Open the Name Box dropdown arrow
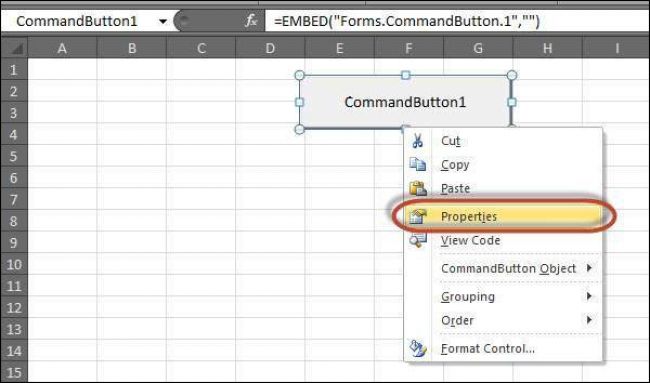This screenshot has width=650, height=383. click(x=163, y=21)
